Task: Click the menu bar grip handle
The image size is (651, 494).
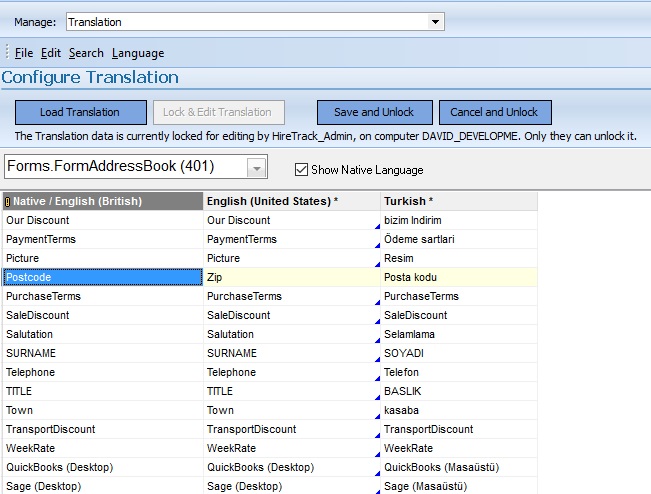Action: 7,53
